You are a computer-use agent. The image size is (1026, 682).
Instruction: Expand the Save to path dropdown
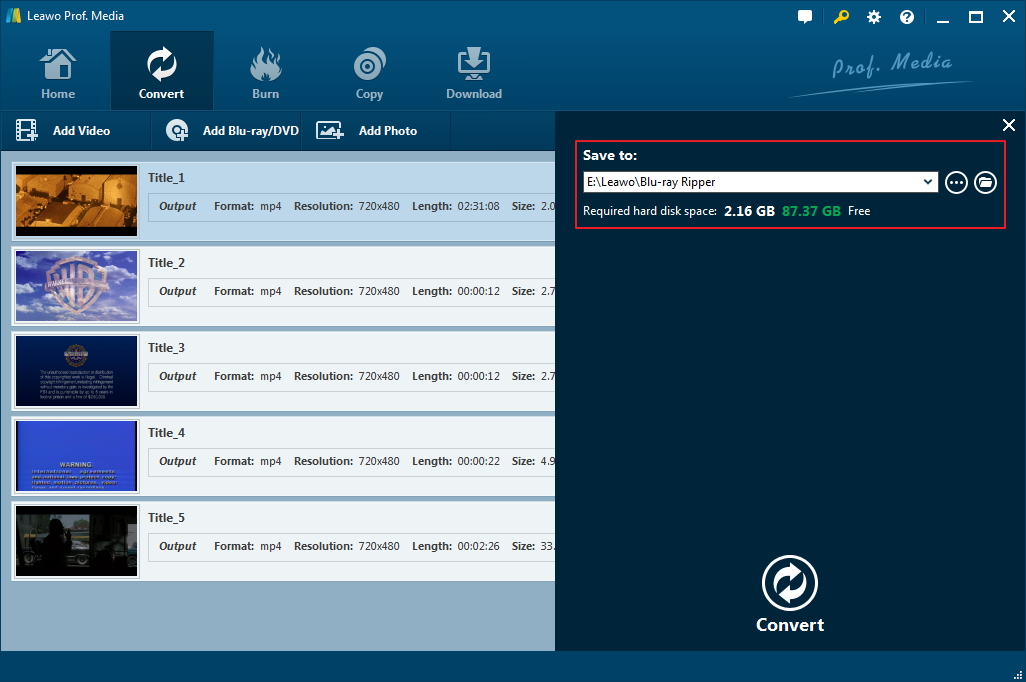[x=928, y=182]
